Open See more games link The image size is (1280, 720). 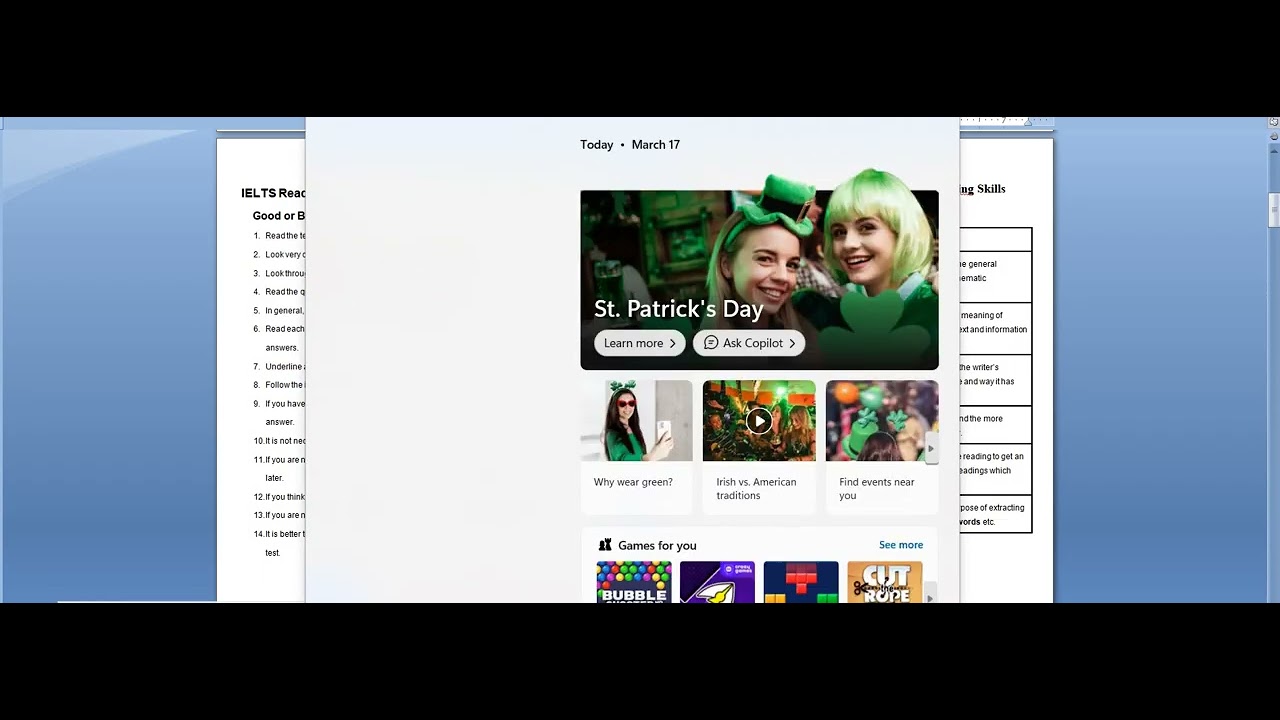coord(901,545)
